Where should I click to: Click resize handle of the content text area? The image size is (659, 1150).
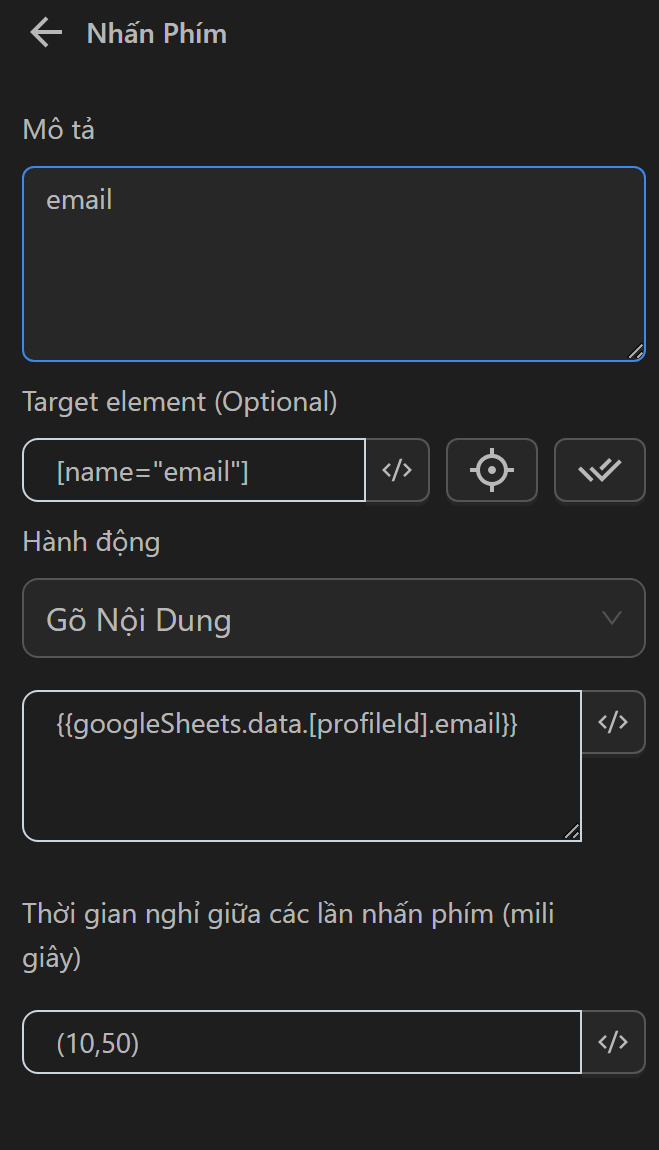tap(572, 832)
